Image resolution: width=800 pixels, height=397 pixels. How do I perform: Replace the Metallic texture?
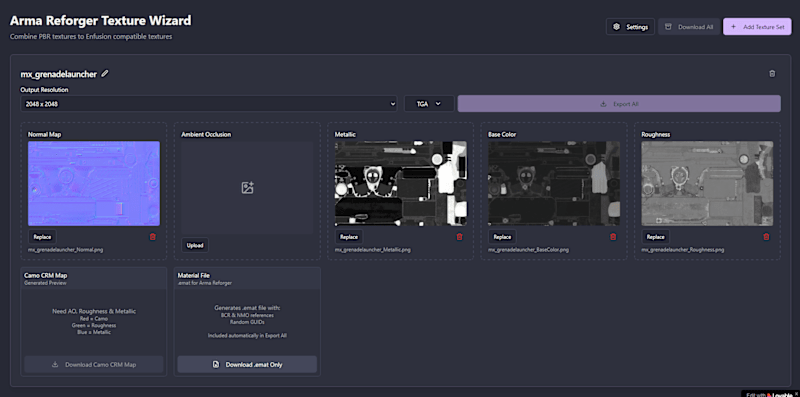pyautogui.click(x=349, y=237)
